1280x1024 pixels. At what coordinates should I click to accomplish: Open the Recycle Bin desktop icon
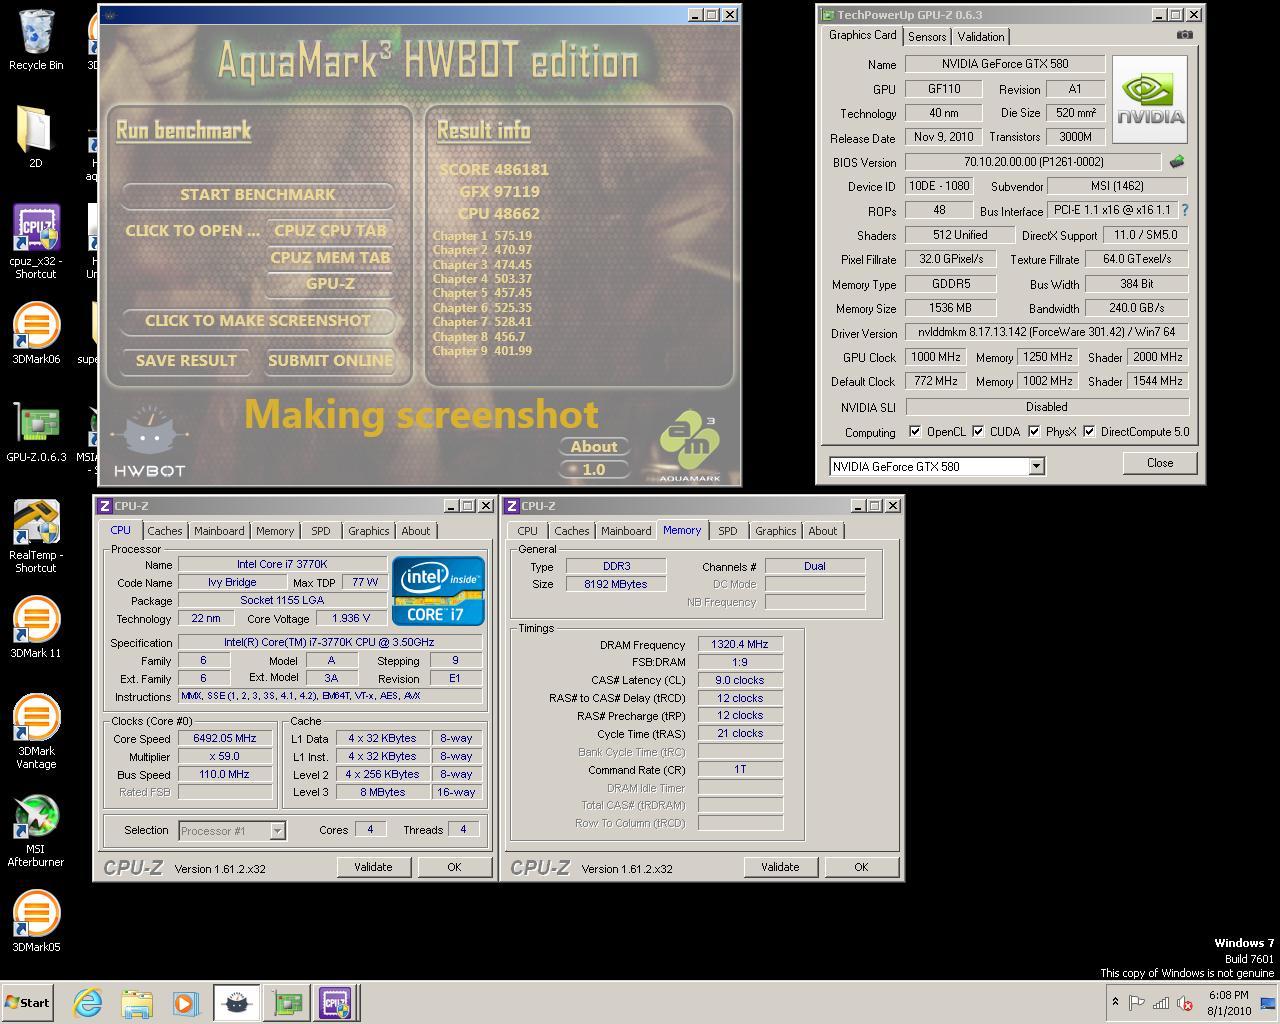tap(36, 40)
